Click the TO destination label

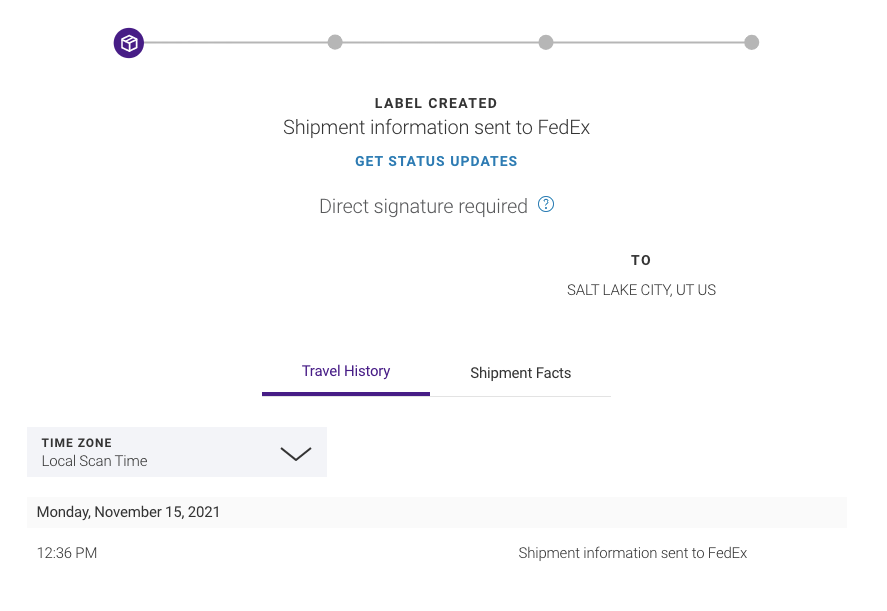click(x=641, y=260)
